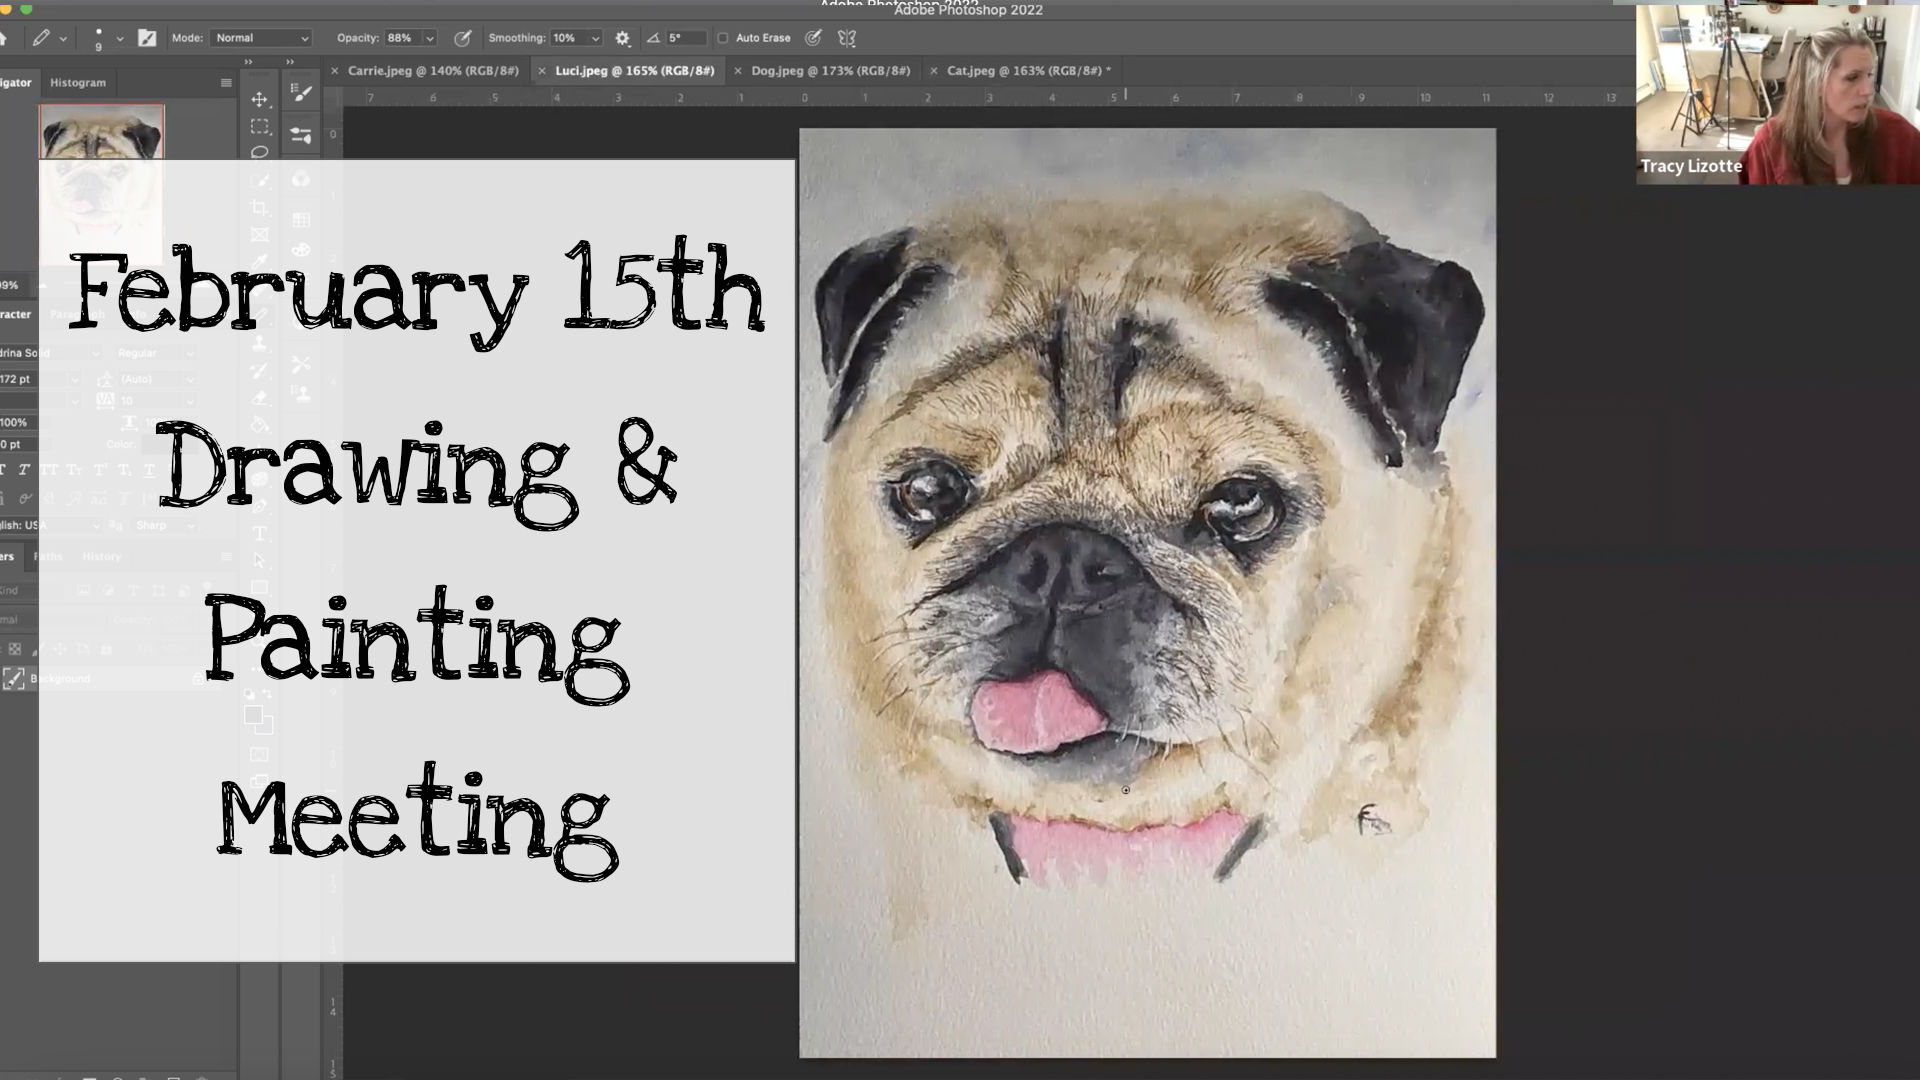Open the Opacity slider dropdown arrow
Image resolution: width=1920 pixels, height=1080 pixels.
(x=430, y=39)
